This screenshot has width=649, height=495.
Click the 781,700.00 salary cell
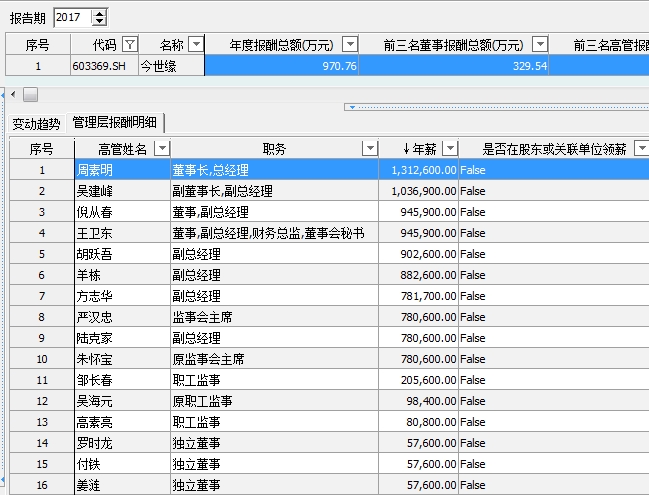point(419,296)
